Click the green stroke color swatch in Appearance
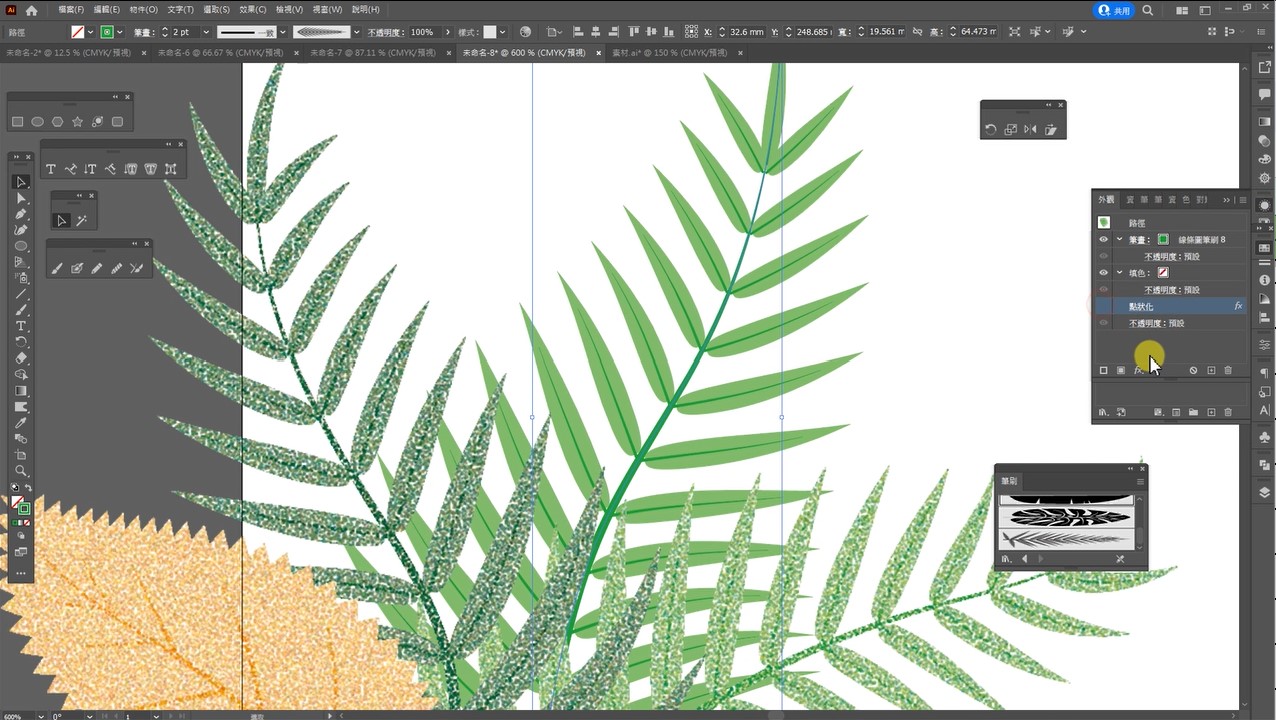 click(x=1163, y=240)
